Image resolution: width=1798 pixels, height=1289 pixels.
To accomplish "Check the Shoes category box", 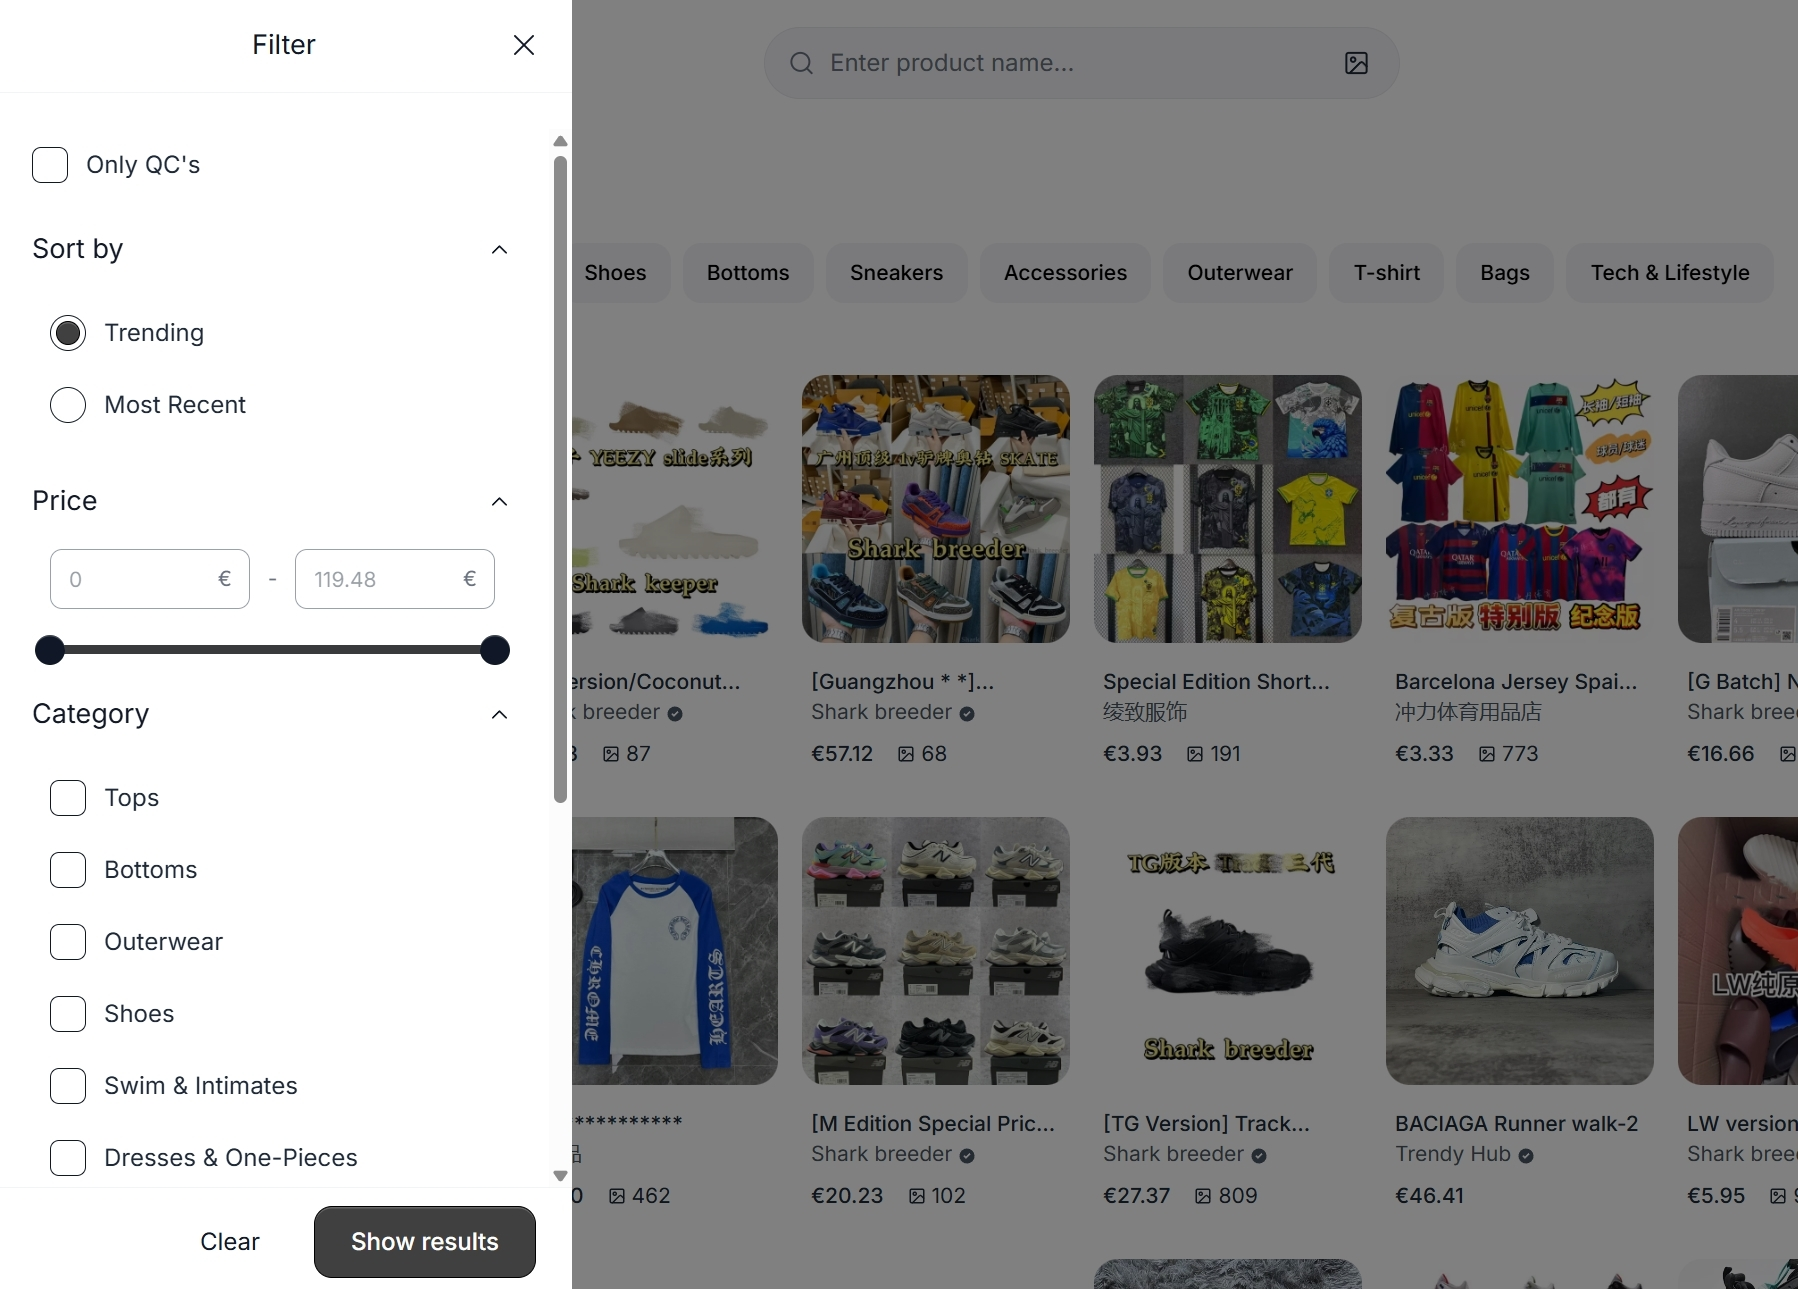I will tap(68, 1014).
